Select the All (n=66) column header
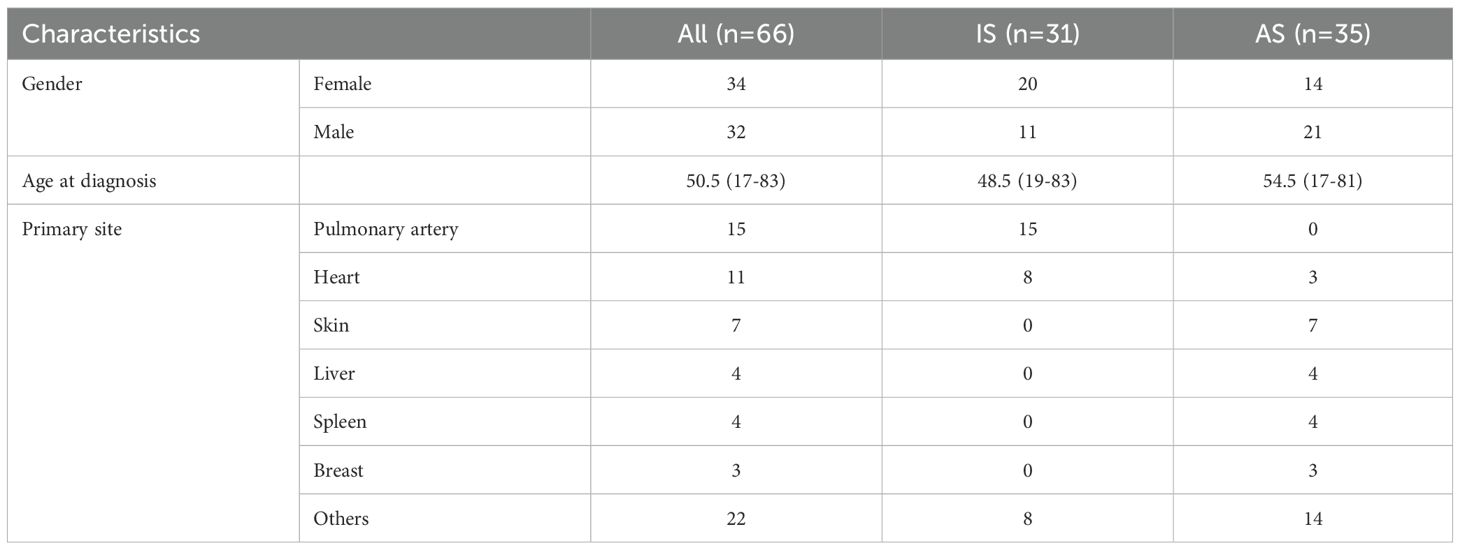The image size is (1460, 550). [x=735, y=33]
